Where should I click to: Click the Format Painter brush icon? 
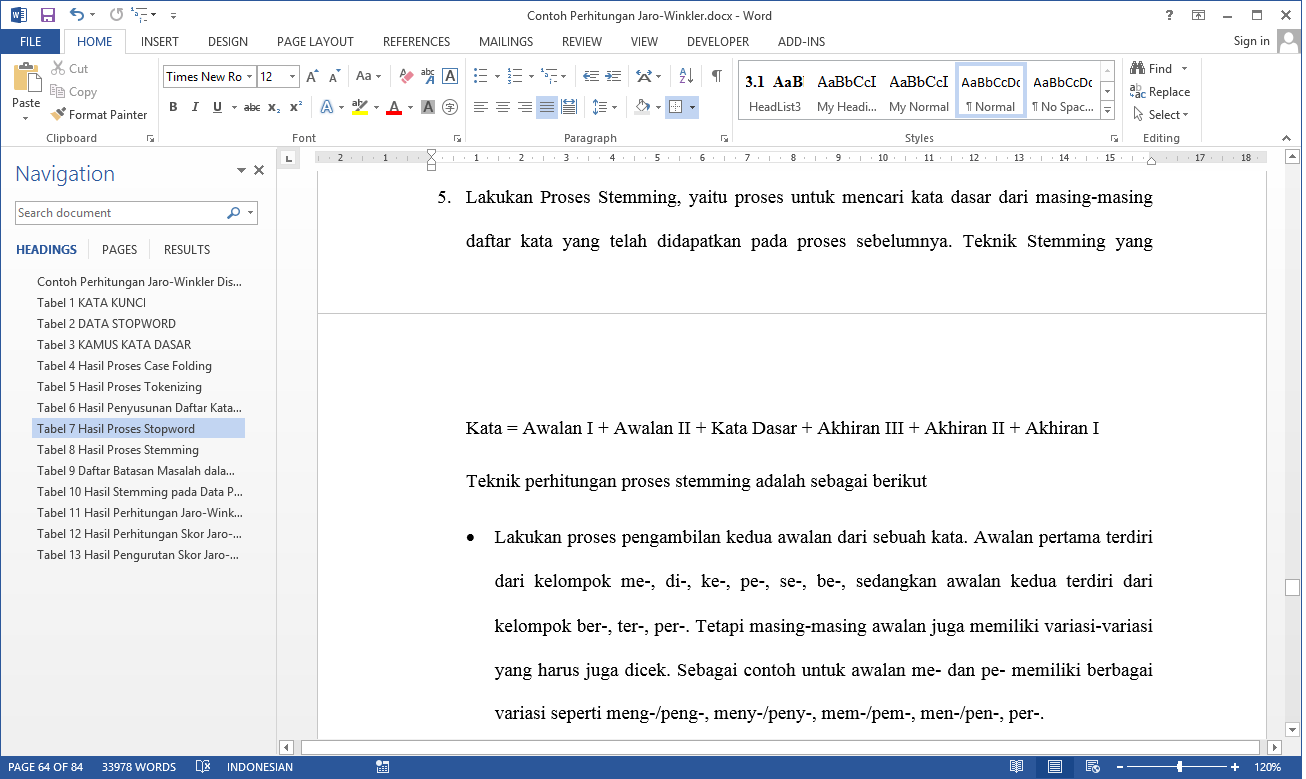[x=58, y=115]
